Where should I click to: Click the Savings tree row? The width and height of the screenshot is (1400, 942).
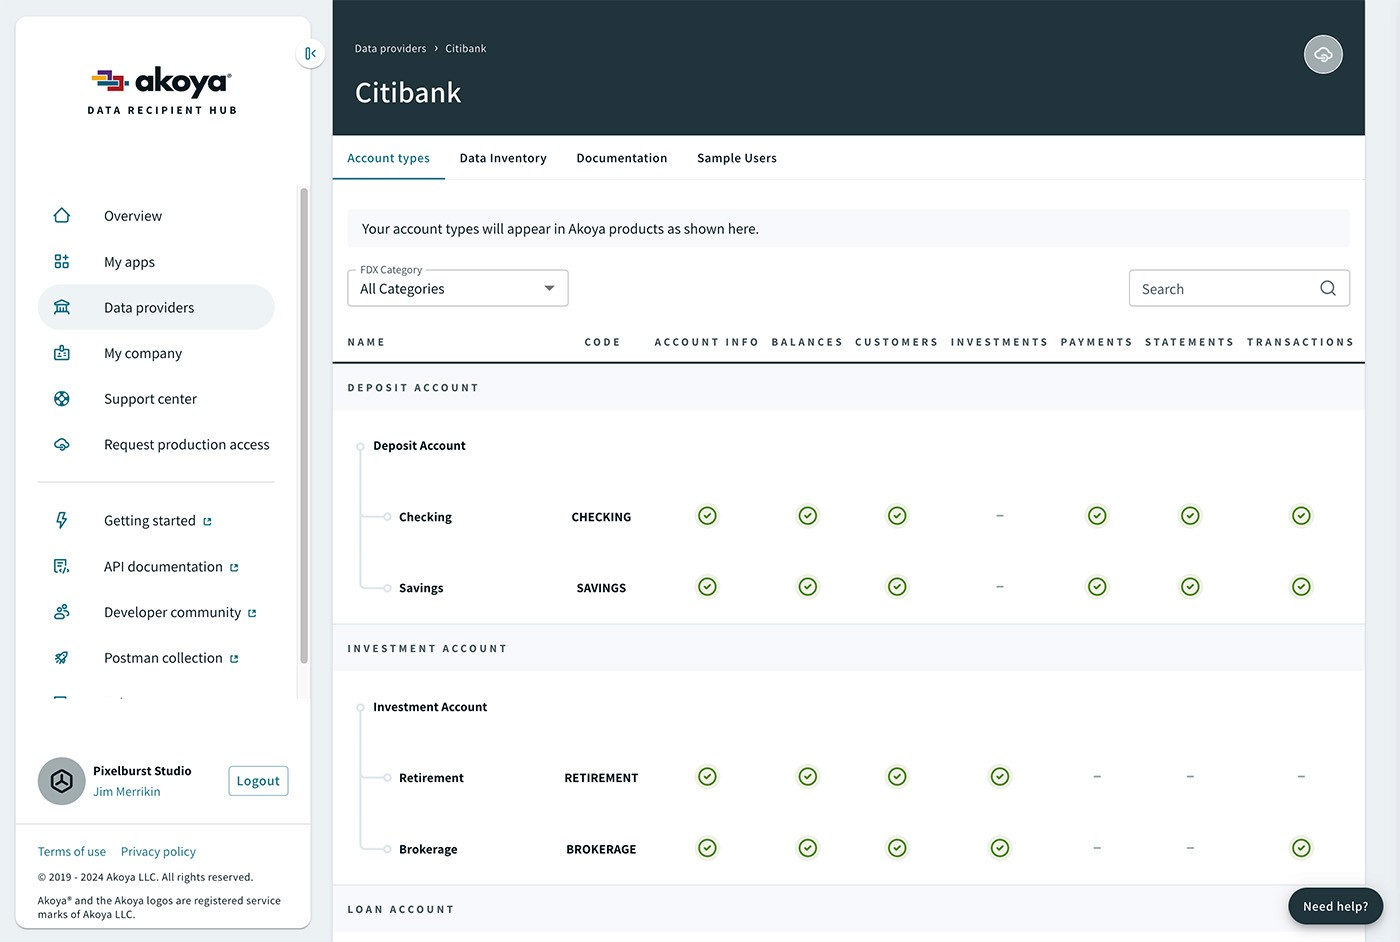tap(848, 588)
